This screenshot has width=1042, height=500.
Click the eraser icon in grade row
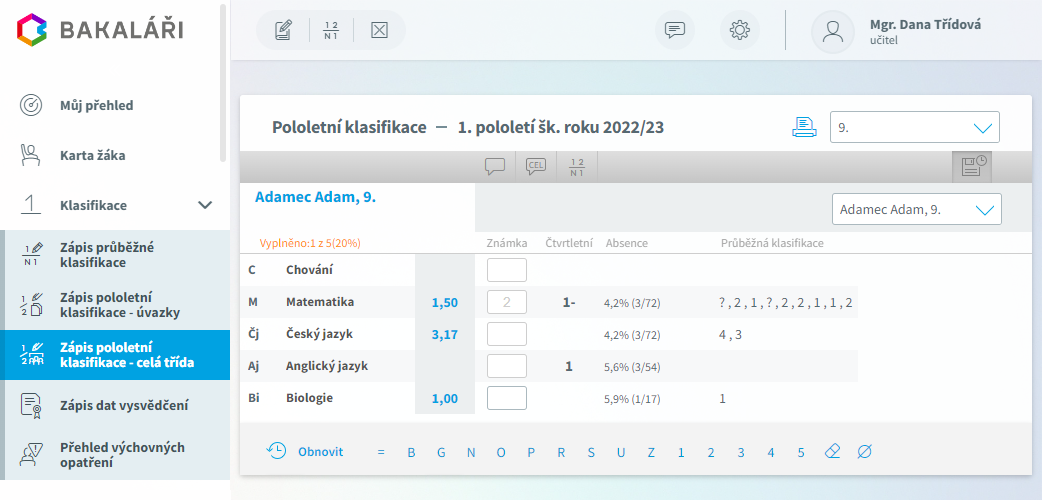click(x=833, y=452)
